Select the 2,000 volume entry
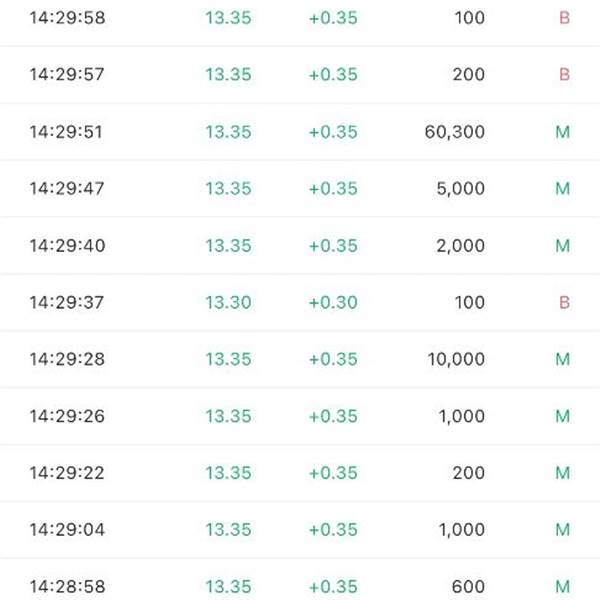This screenshot has height=600, width=600. pos(460,246)
